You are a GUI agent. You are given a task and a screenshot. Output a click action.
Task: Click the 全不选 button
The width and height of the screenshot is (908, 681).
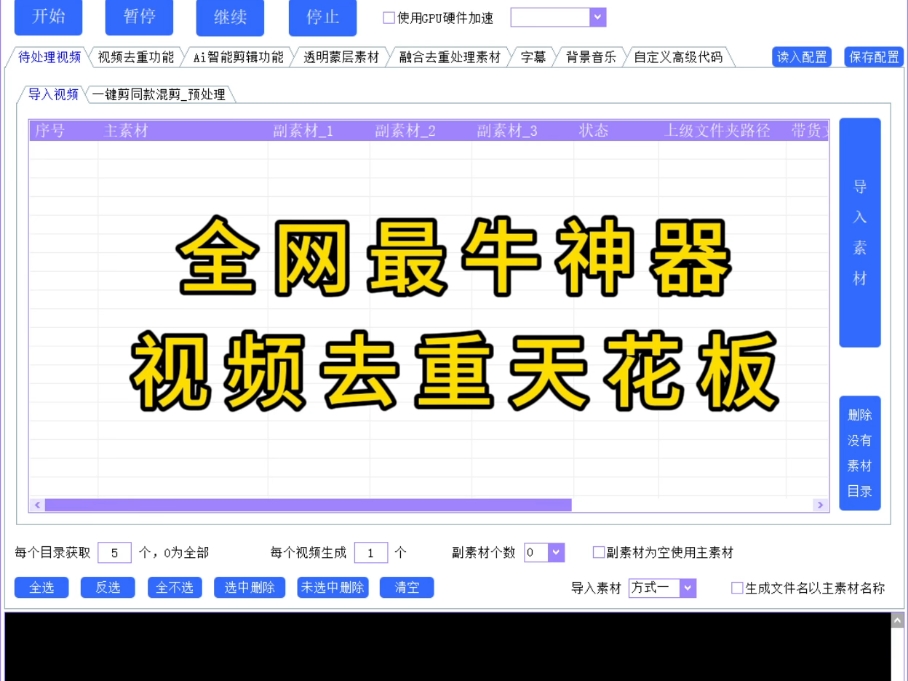click(174, 587)
